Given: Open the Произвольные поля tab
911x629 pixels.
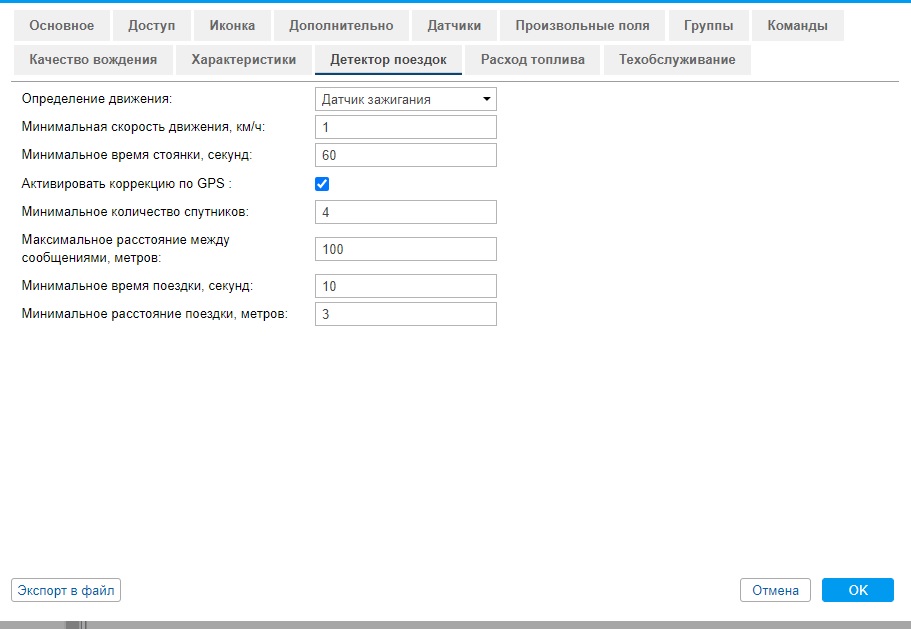Looking at the screenshot, I should tap(582, 25).
